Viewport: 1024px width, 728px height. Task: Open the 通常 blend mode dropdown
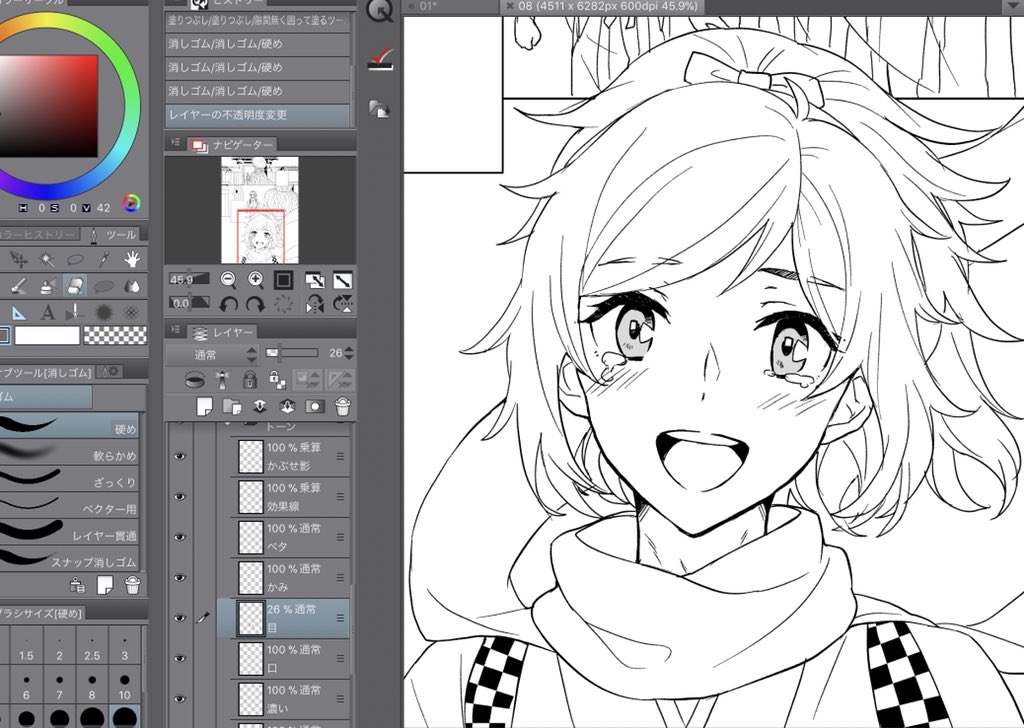coord(212,355)
